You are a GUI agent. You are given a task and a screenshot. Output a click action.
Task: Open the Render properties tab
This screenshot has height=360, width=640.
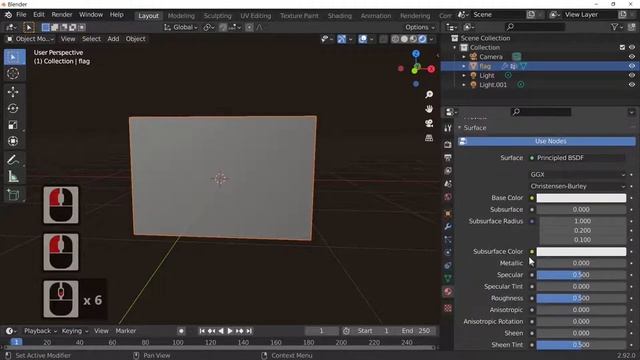[448, 144]
